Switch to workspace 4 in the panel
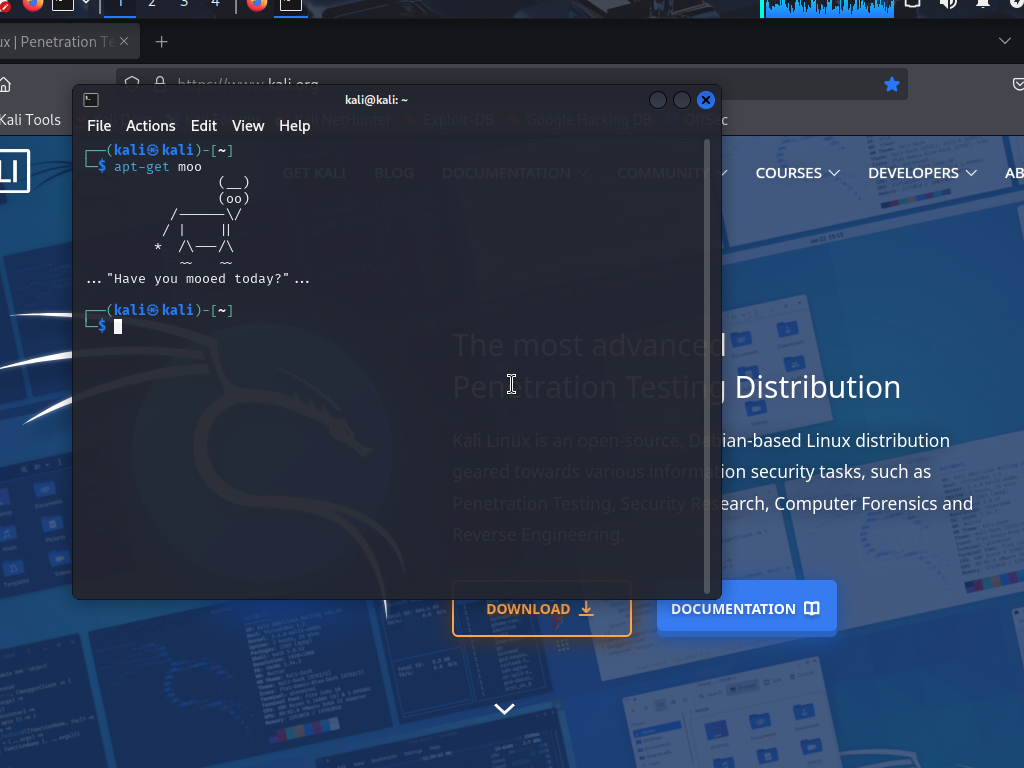 click(216, 4)
